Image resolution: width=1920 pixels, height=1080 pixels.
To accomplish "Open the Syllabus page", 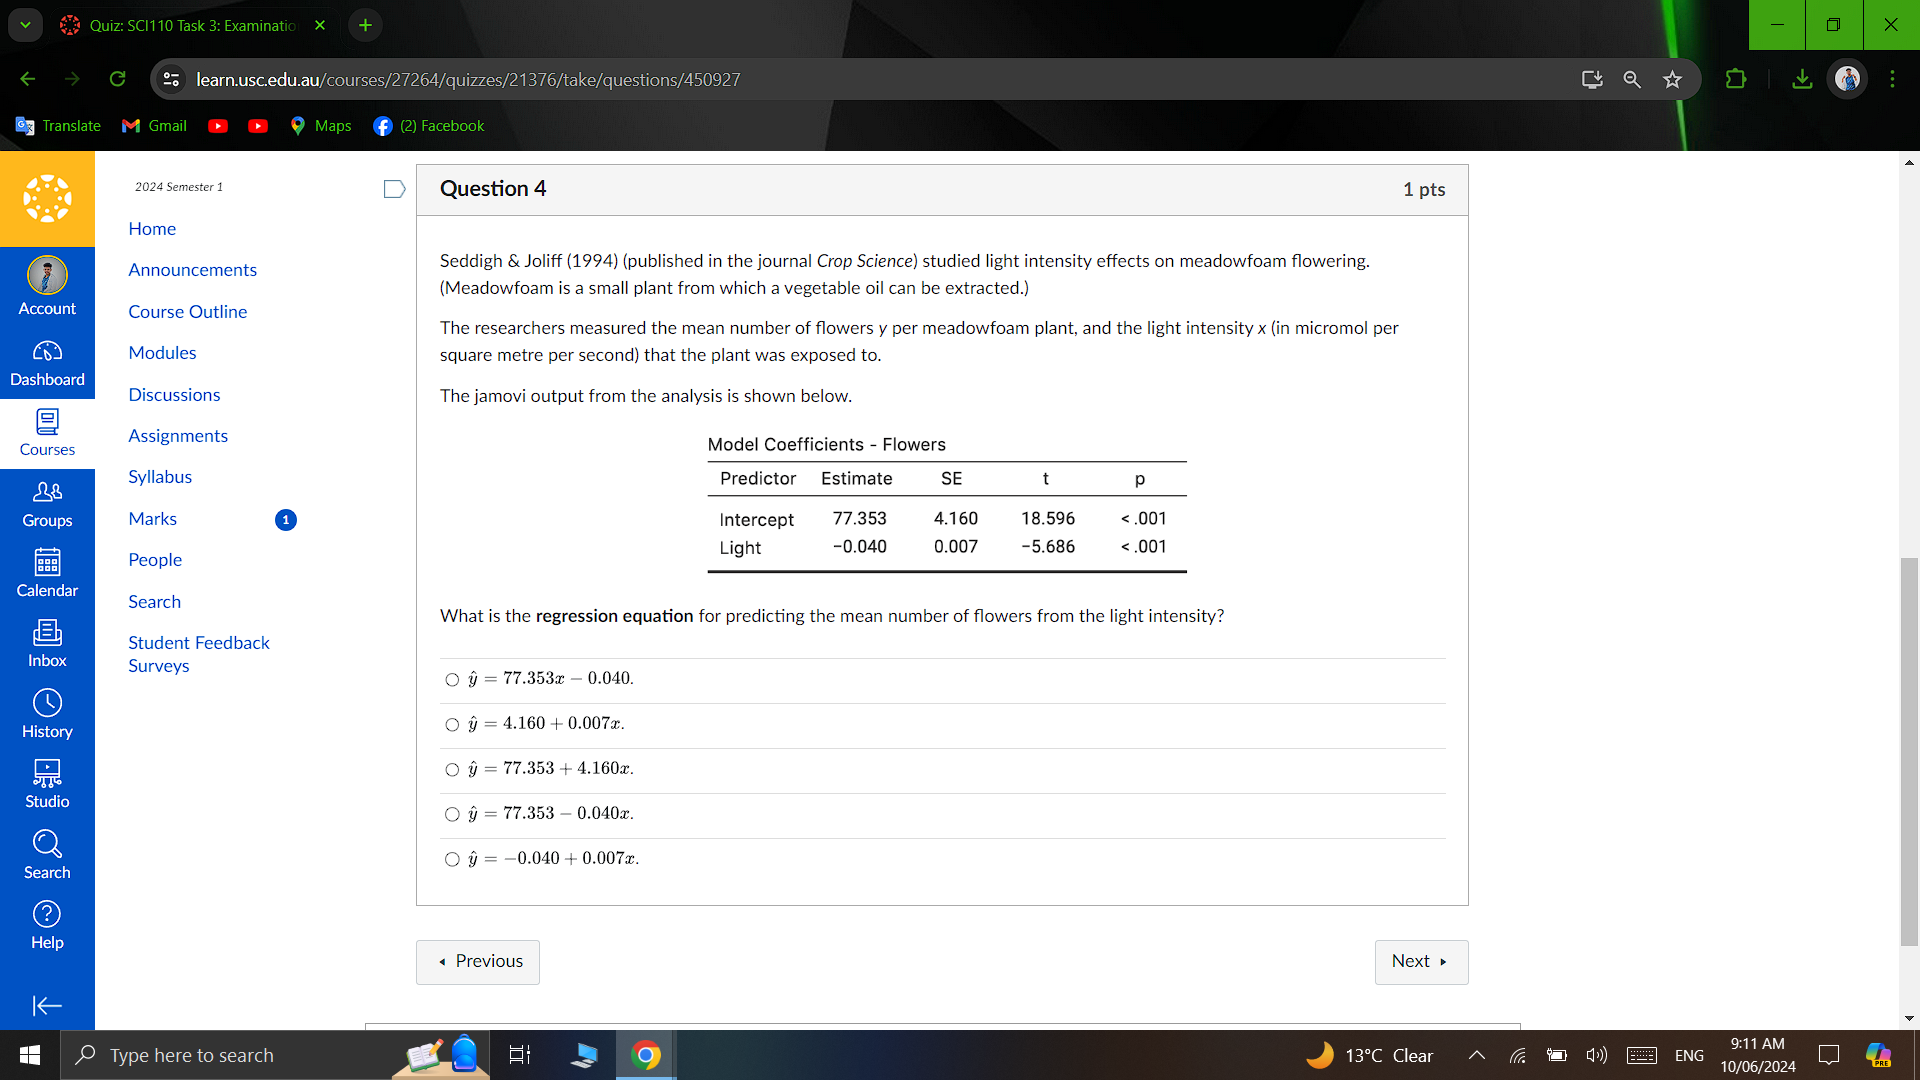I will click(x=159, y=477).
